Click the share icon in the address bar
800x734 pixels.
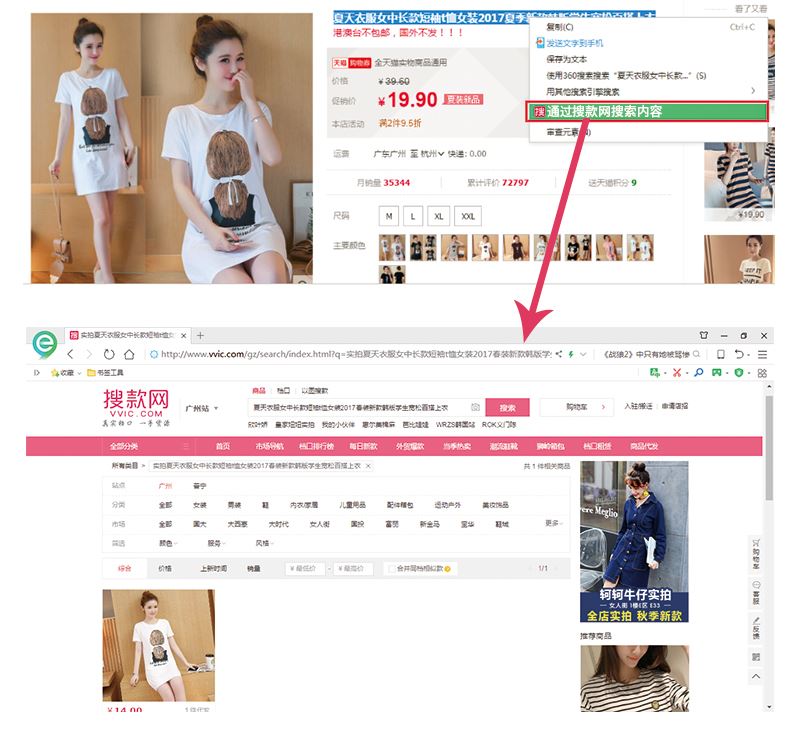pos(559,354)
